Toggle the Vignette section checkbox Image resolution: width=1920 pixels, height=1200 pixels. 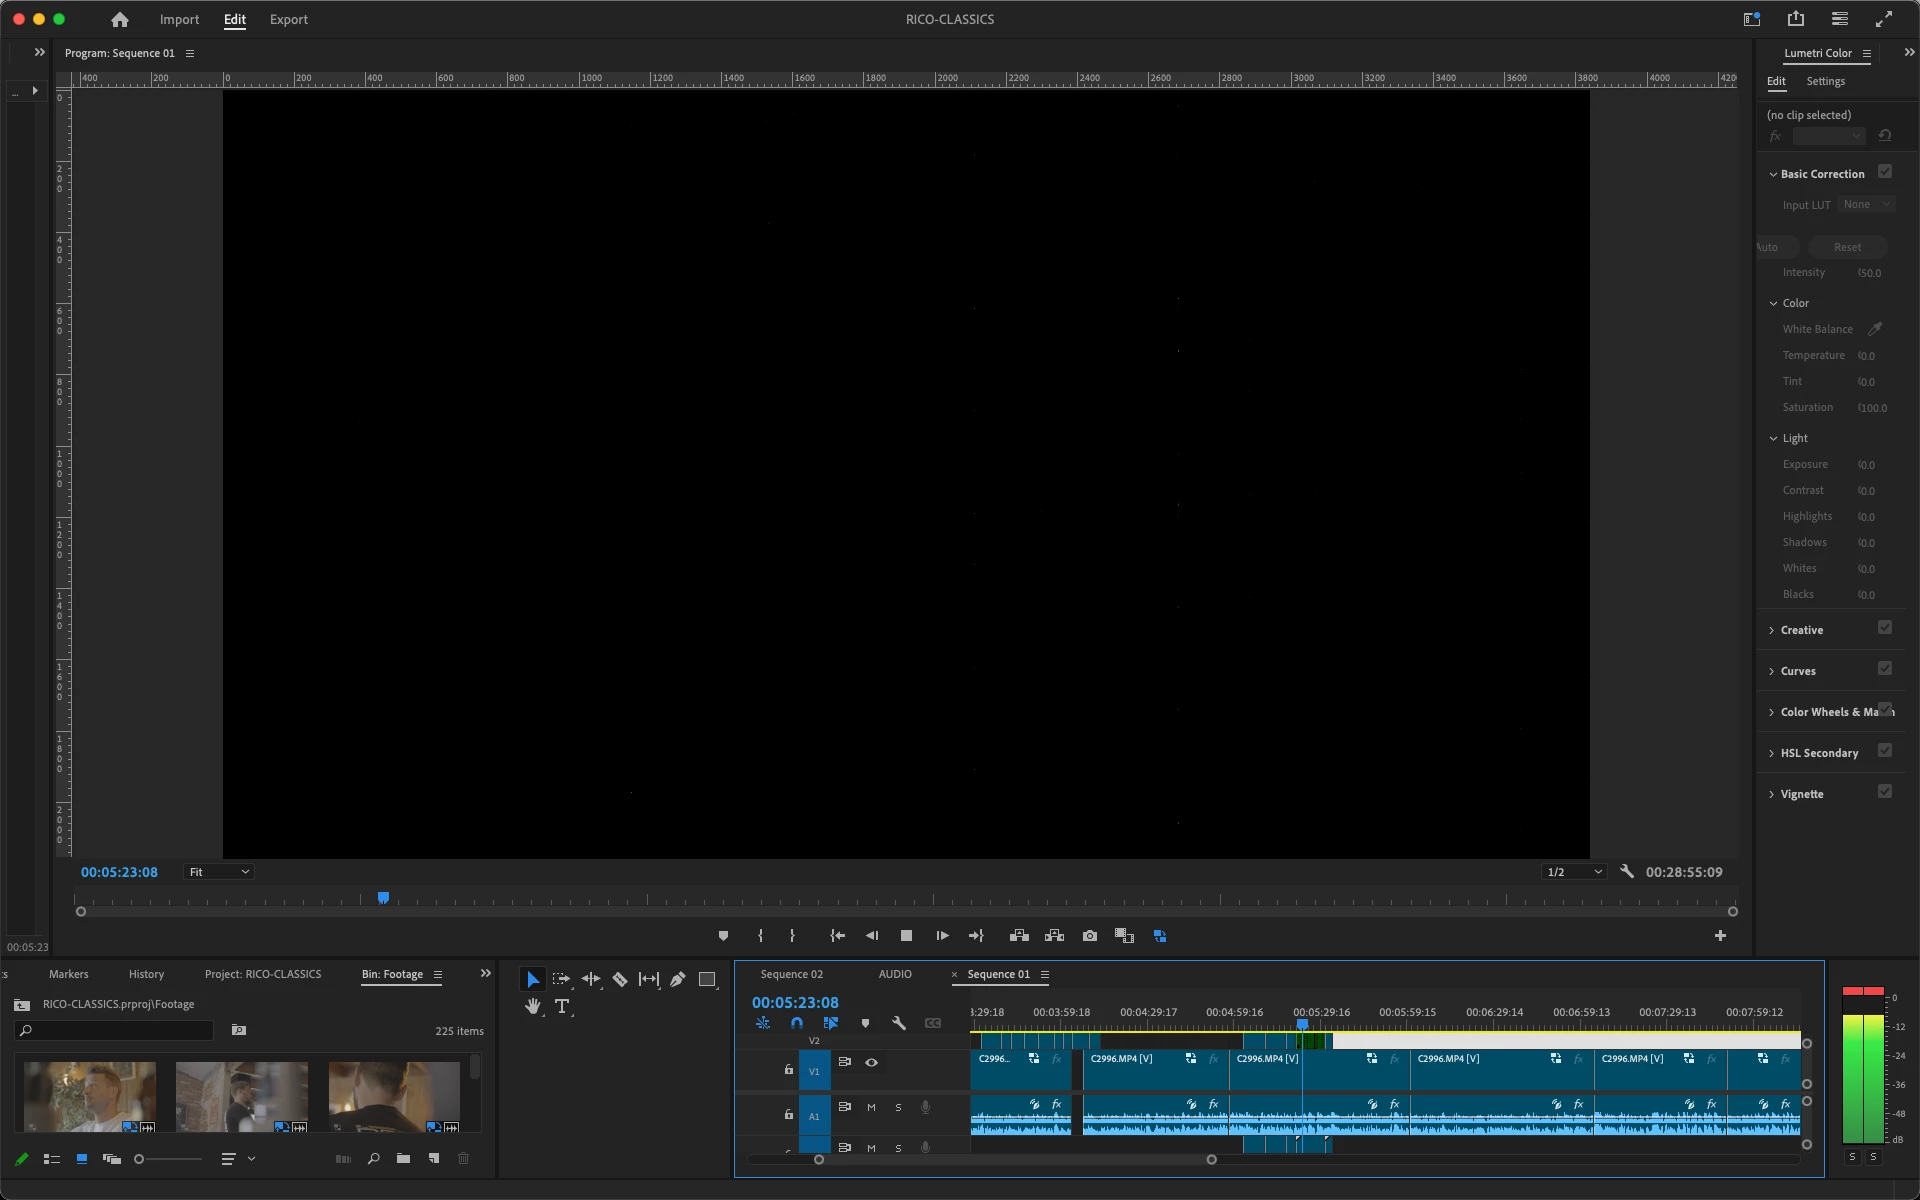[x=1885, y=792]
